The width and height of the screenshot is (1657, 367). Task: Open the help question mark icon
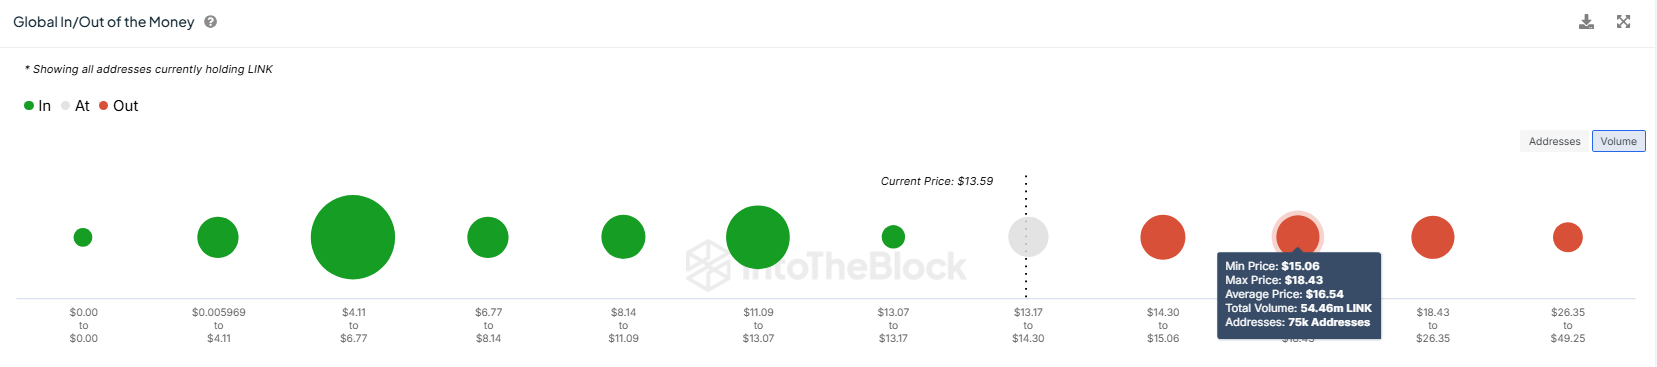click(x=210, y=22)
